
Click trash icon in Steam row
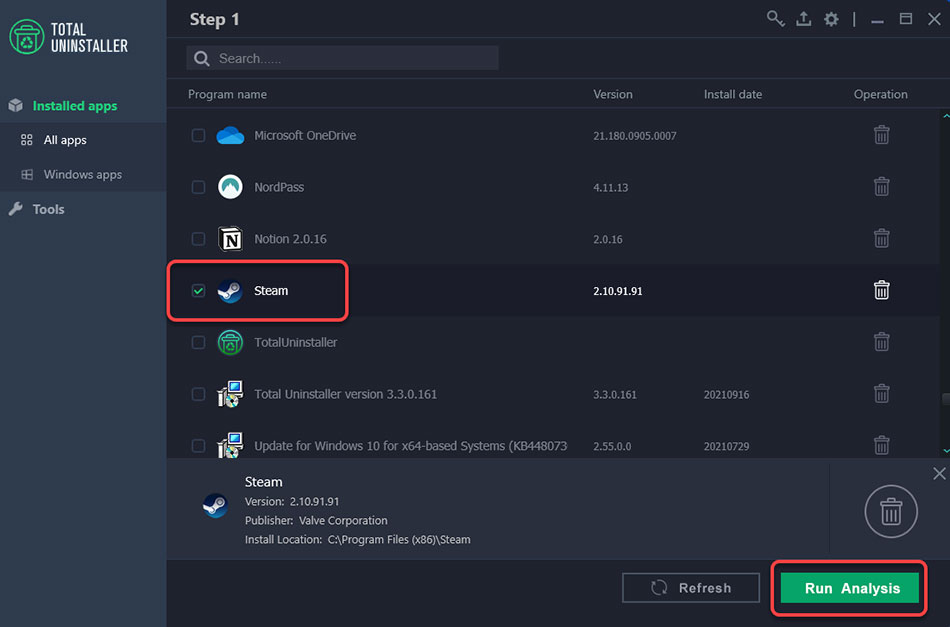coord(882,290)
